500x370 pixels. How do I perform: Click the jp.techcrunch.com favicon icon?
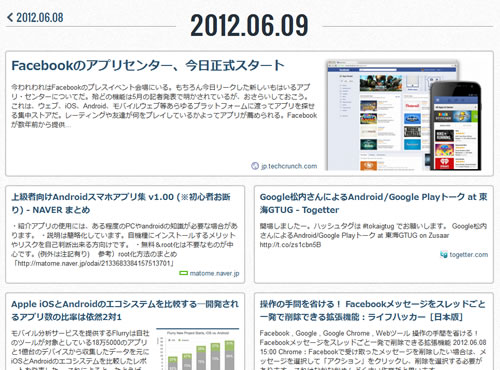[255, 166]
